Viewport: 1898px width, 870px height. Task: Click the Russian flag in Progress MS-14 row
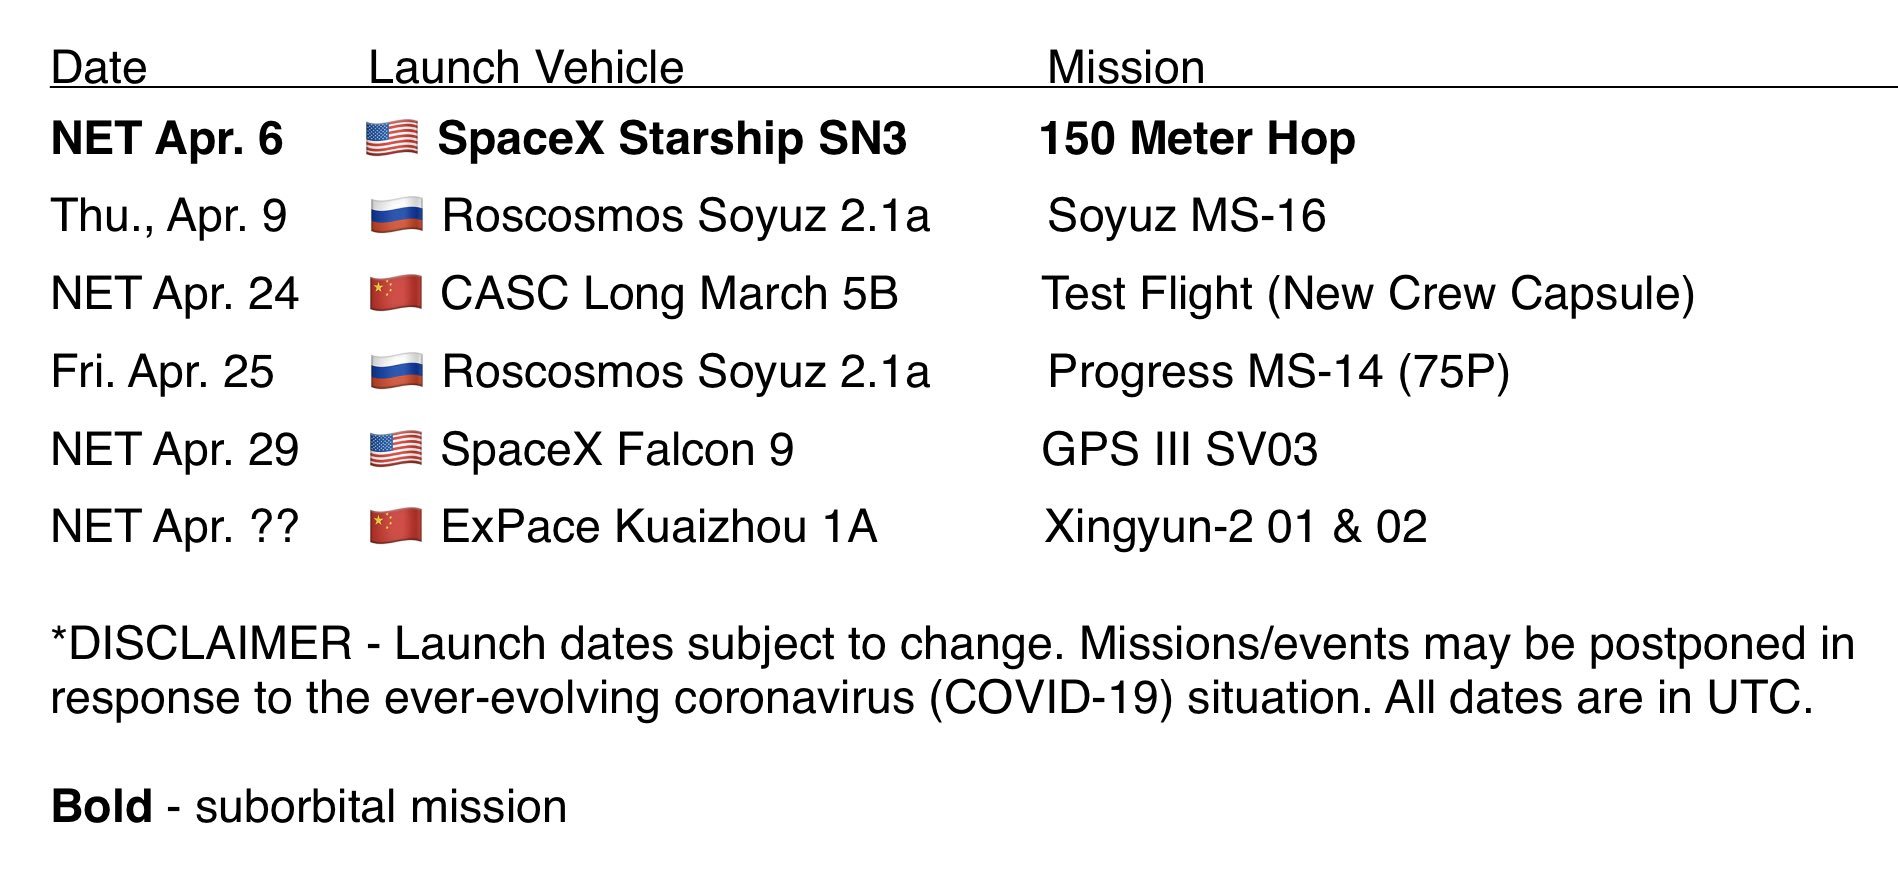(x=396, y=372)
